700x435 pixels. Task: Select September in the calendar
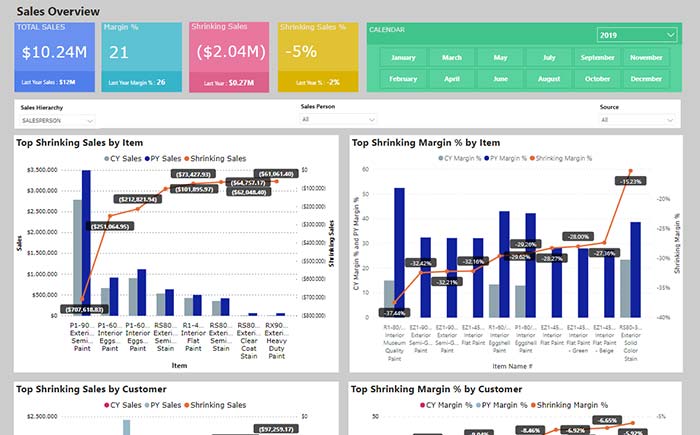pyautogui.click(x=598, y=58)
